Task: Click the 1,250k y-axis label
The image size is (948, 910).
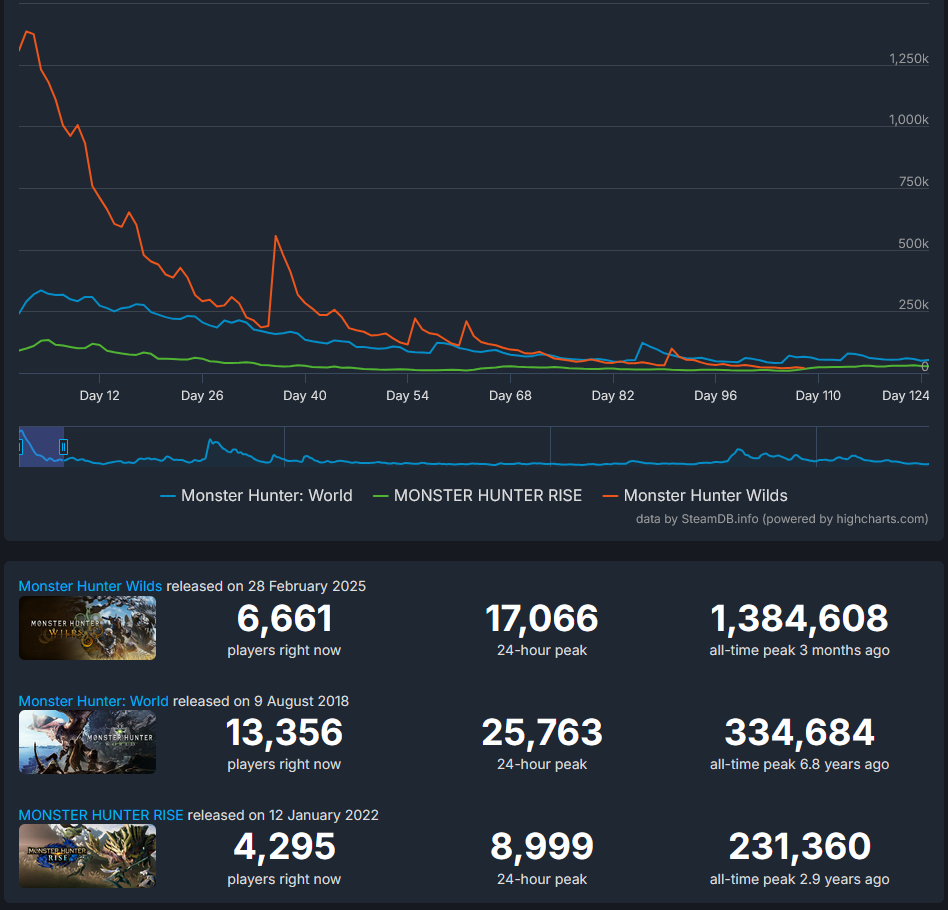Action: pyautogui.click(x=909, y=59)
